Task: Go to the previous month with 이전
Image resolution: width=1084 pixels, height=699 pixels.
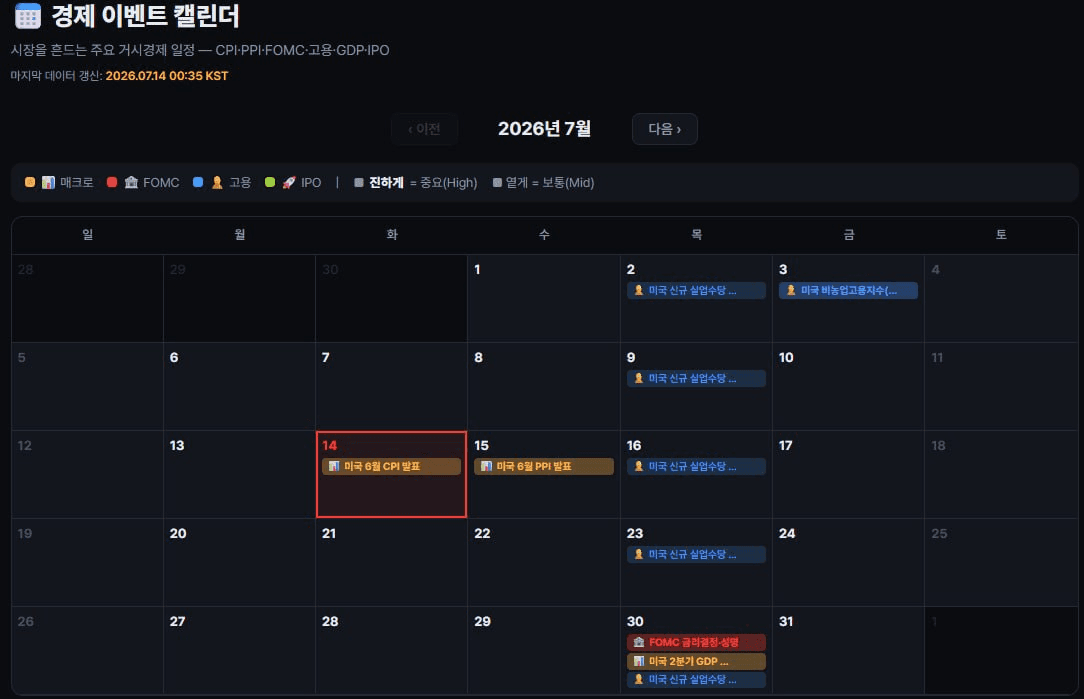Action: coord(424,129)
